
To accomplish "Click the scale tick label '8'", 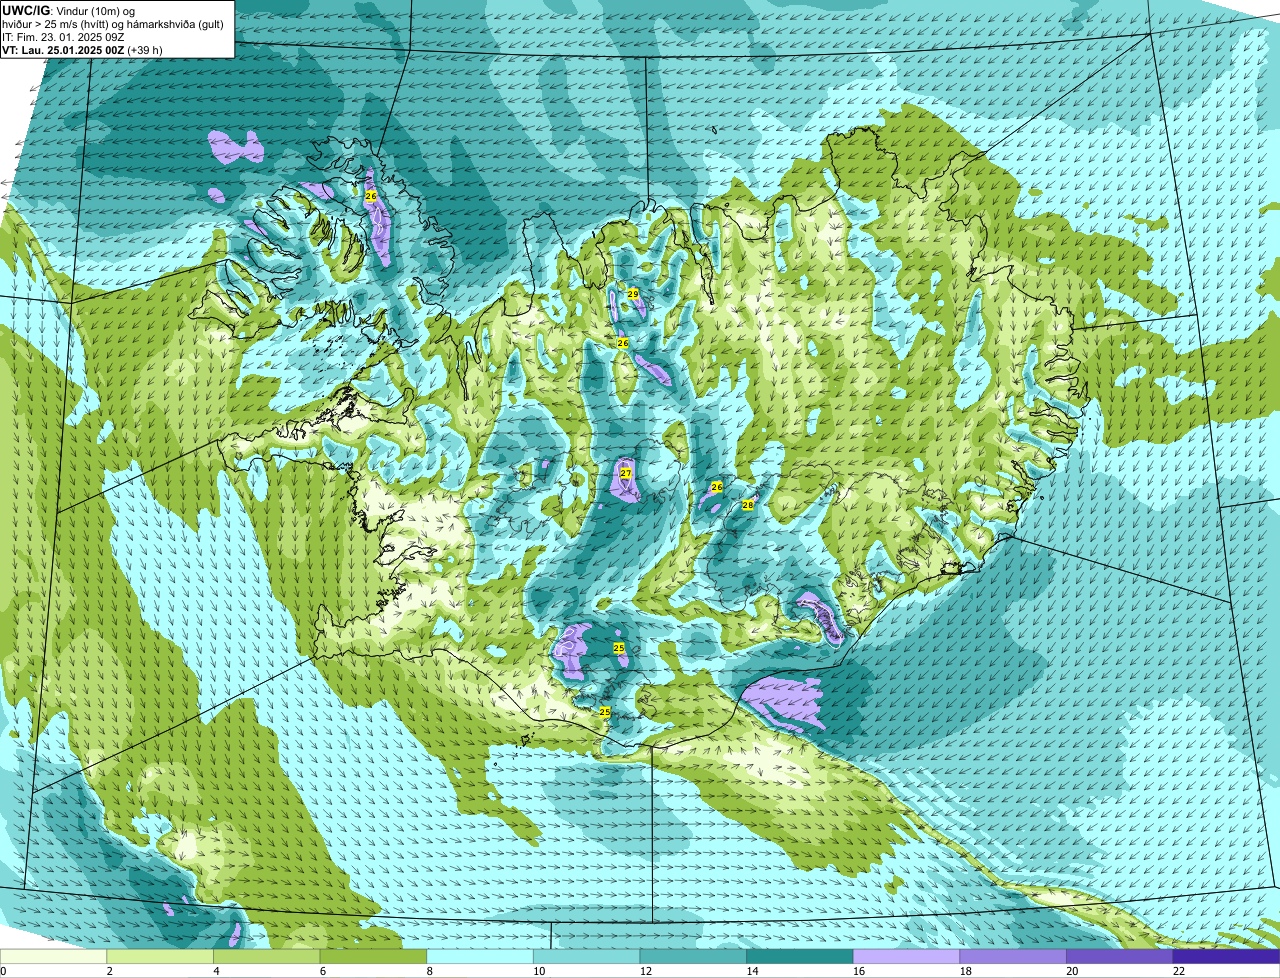I will 429,971.
